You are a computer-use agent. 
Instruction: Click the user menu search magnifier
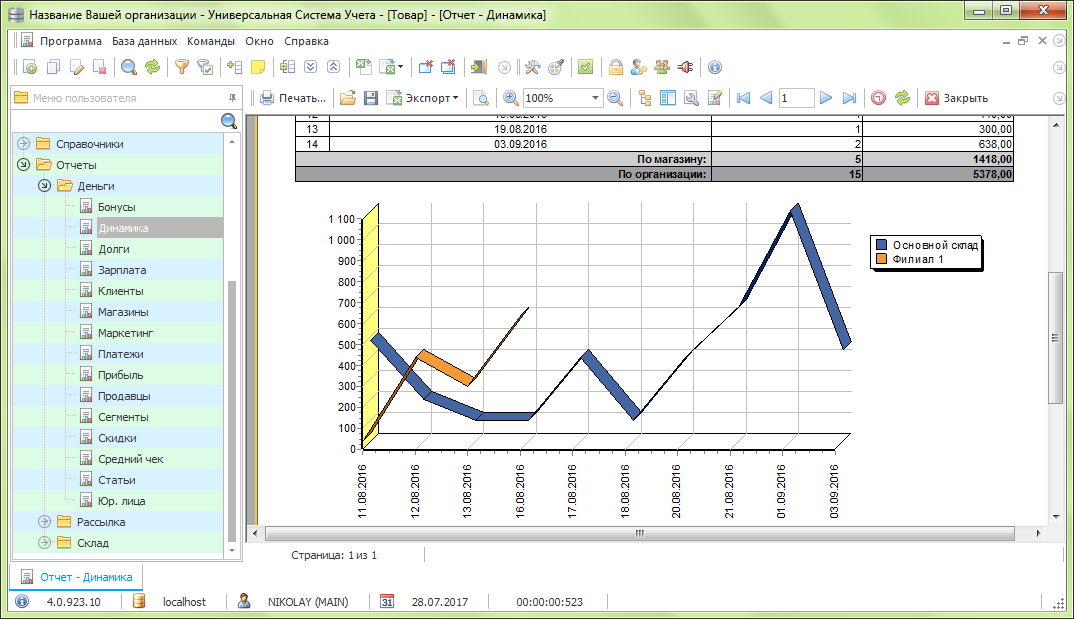pos(229,121)
